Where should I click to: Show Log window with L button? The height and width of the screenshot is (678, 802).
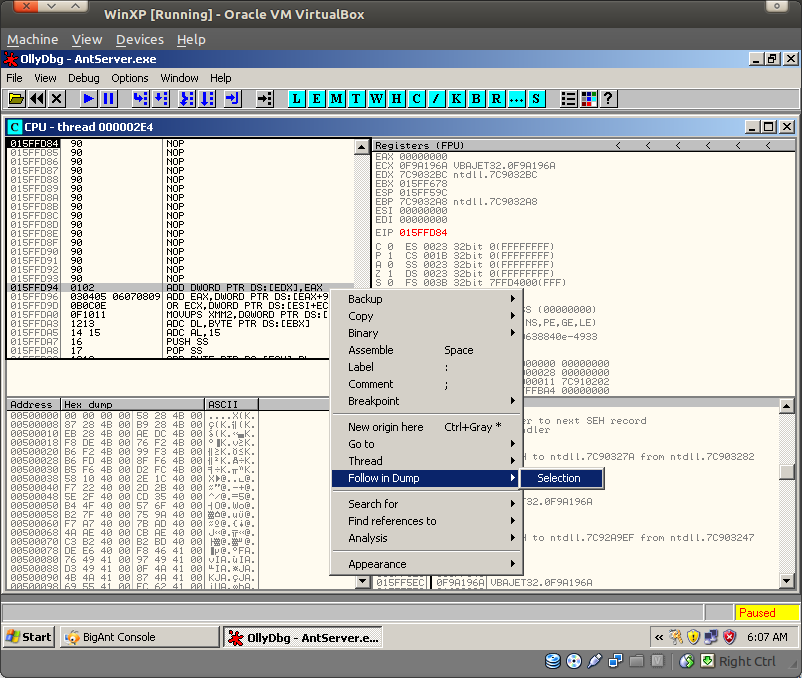click(297, 98)
